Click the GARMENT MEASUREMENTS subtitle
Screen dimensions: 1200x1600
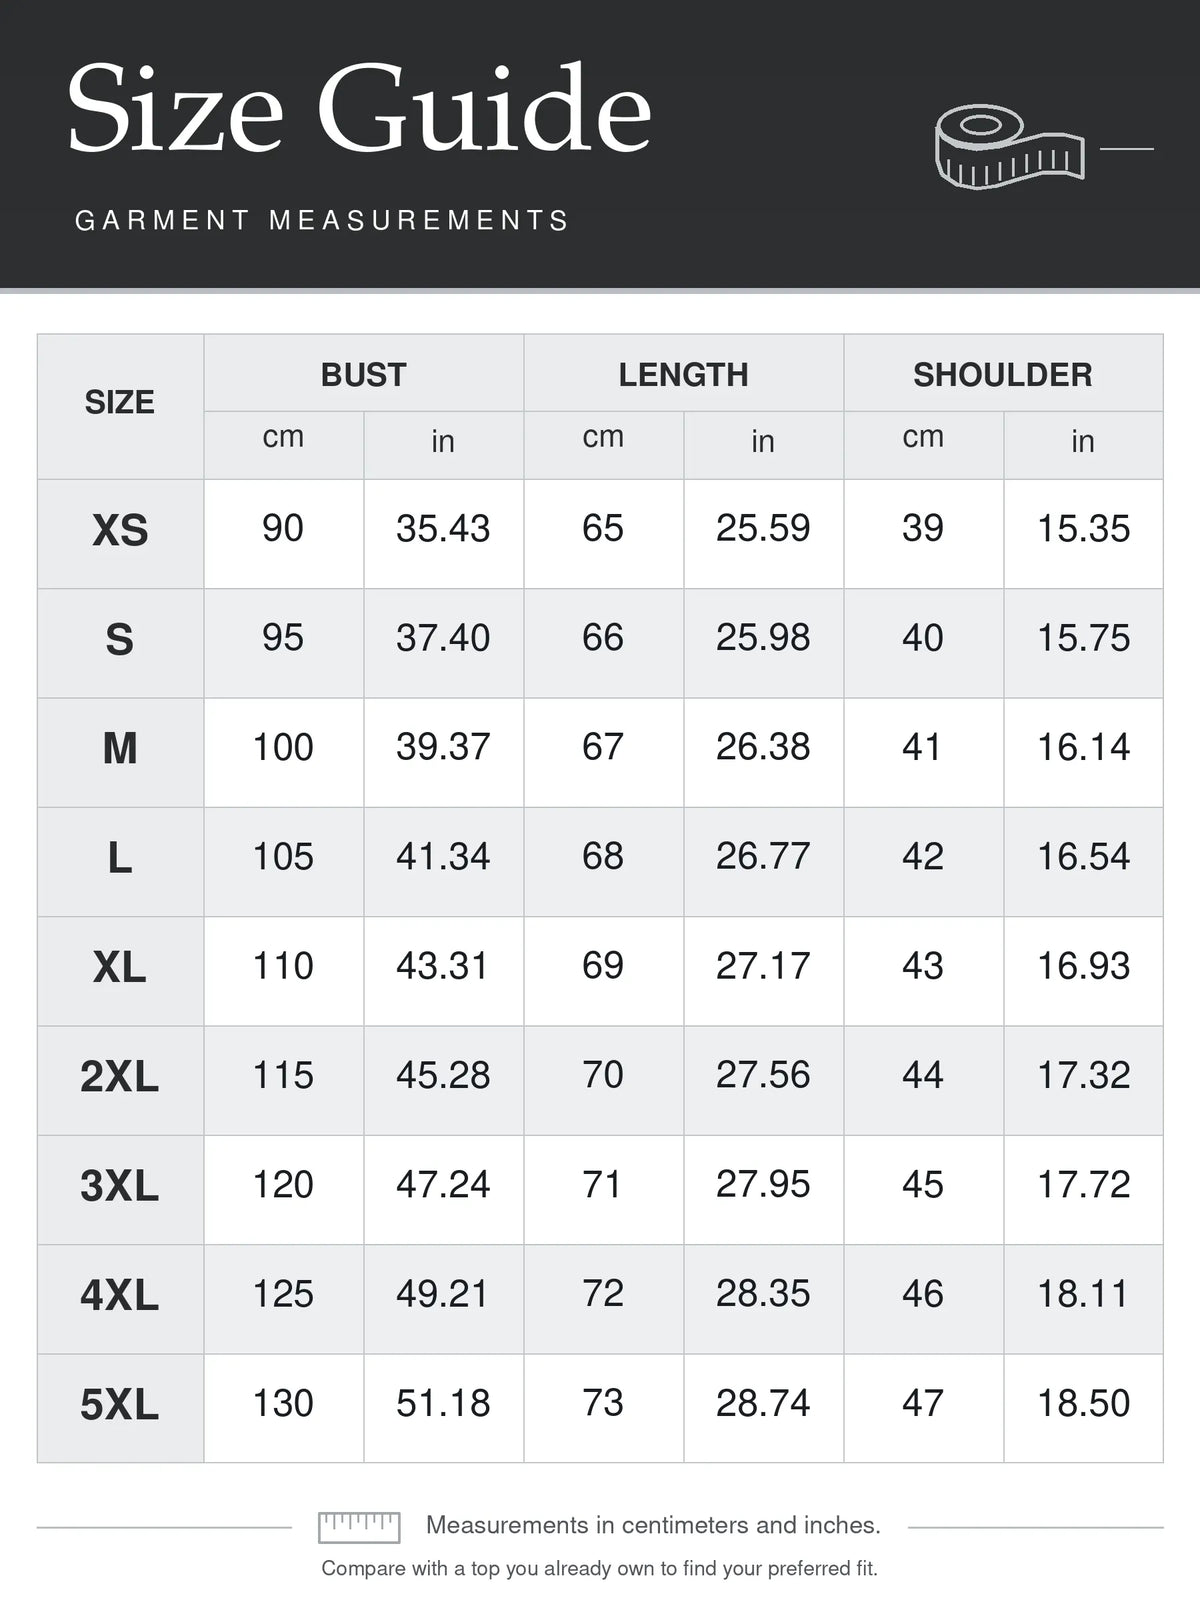click(x=322, y=220)
